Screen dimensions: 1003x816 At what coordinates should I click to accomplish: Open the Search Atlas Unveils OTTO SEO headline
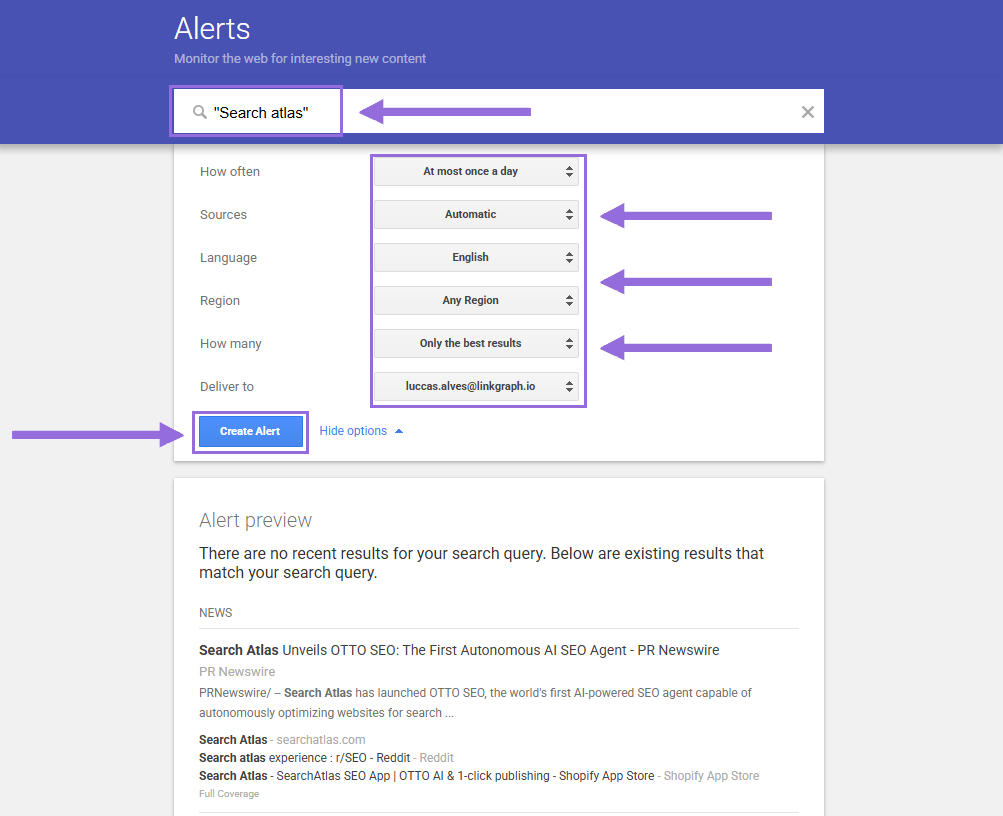tap(459, 650)
